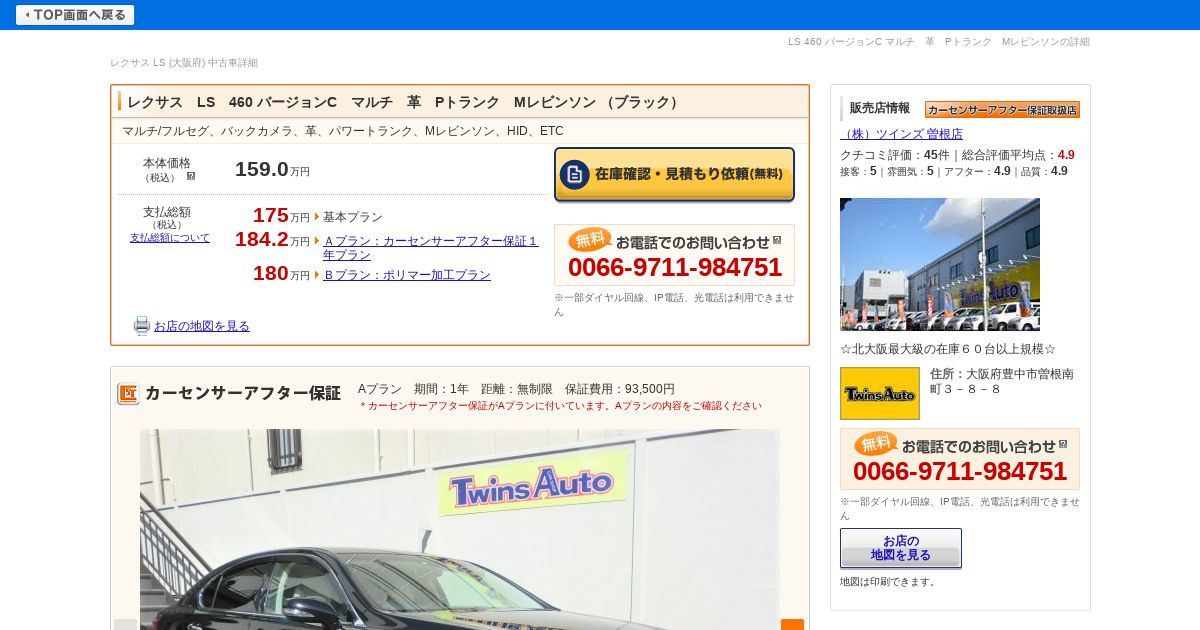The width and height of the screenshot is (1200, 630).
Task: Click Aプラン 期間：1年 warranty details
Action: pyautogui.click(x=516, y=389)
